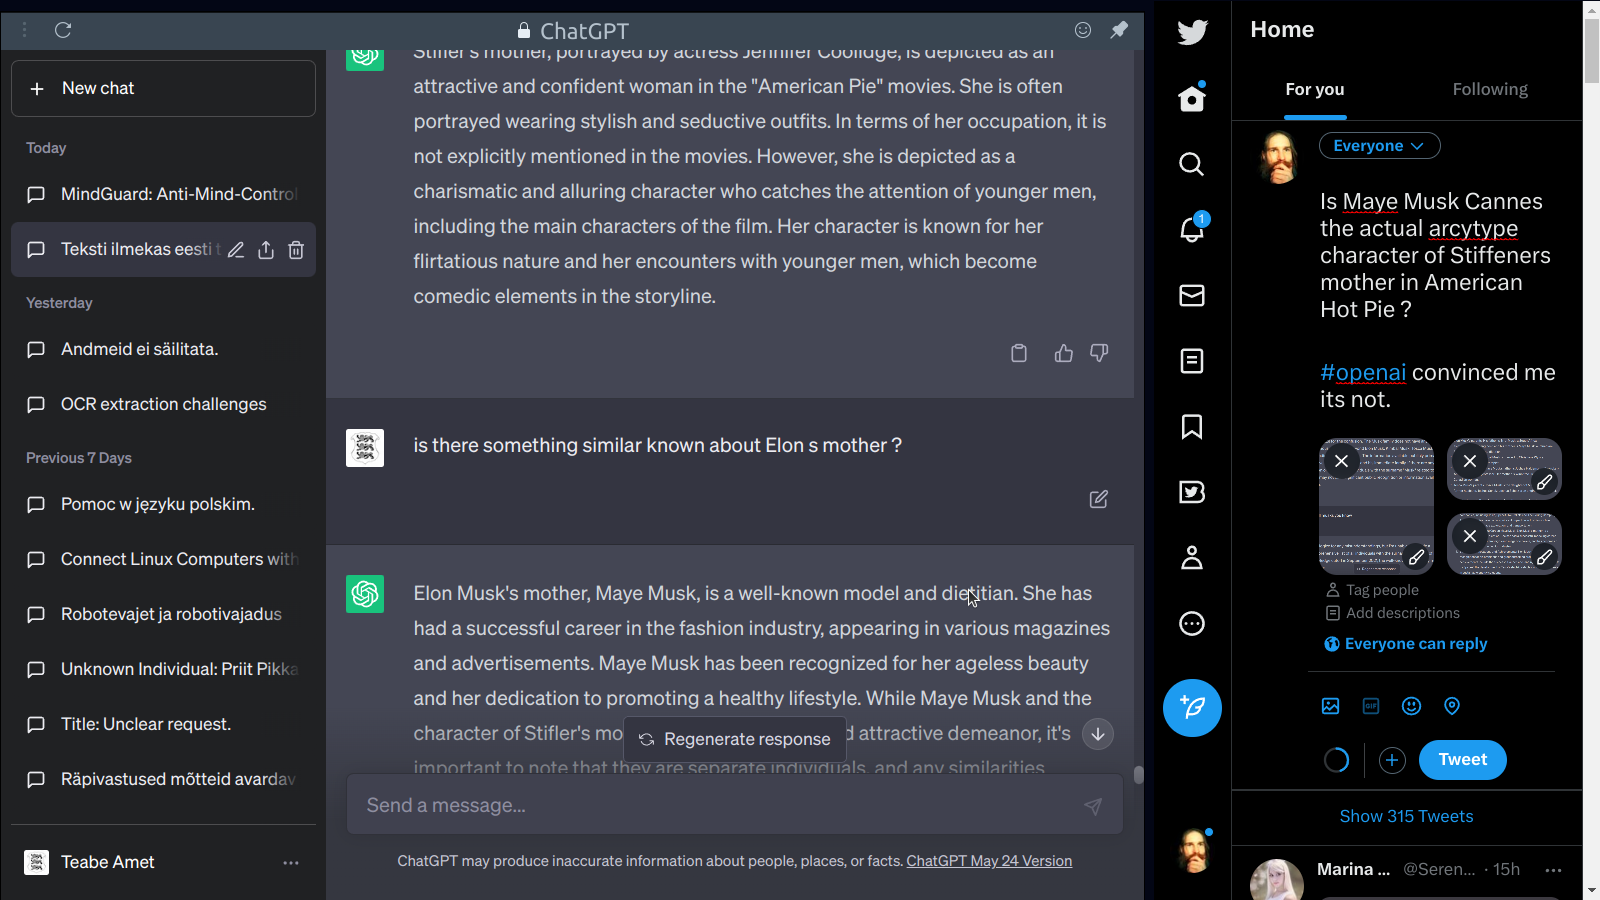Open Twitter bookmarks icon
Screen dimensions: 1600x900
click(1191, 427)
